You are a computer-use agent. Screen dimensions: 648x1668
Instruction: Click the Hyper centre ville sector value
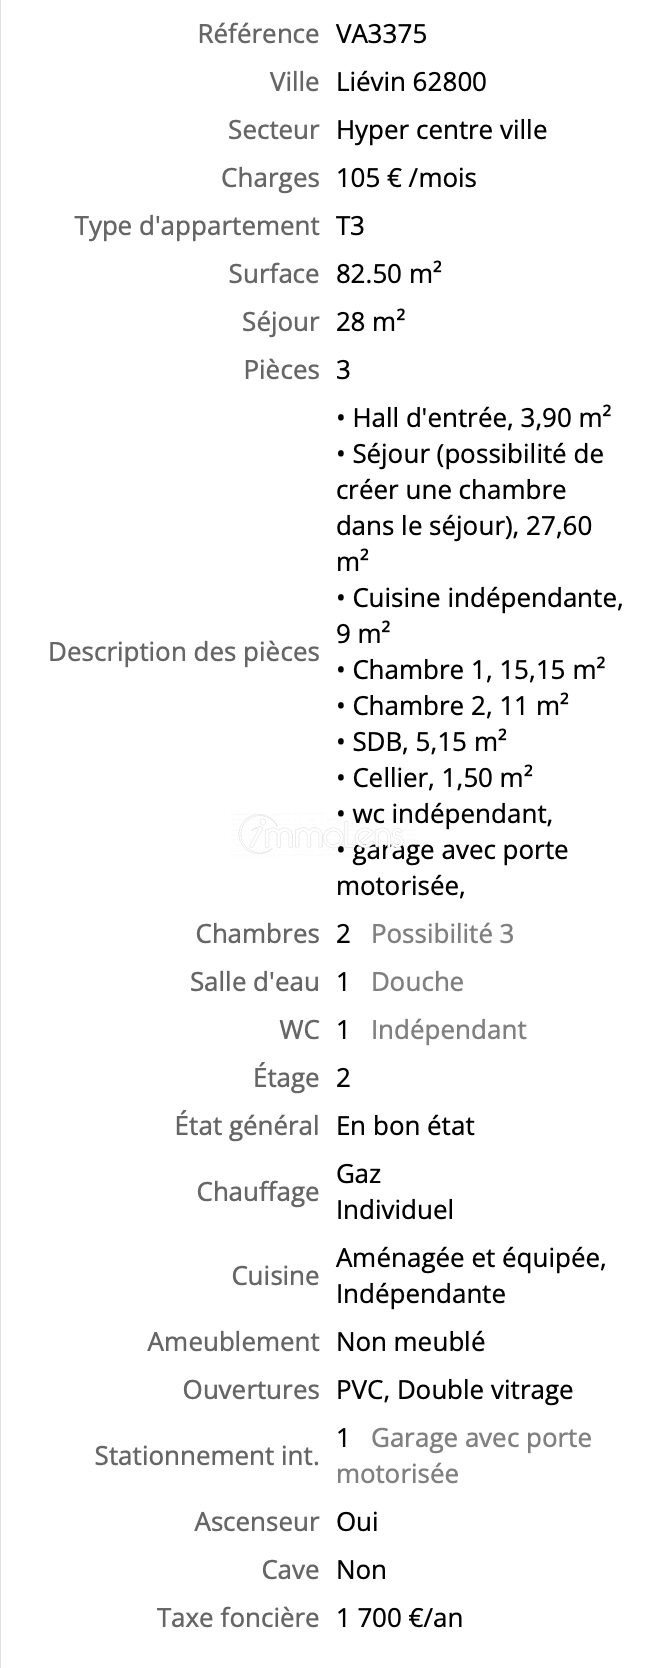point(441,130)
